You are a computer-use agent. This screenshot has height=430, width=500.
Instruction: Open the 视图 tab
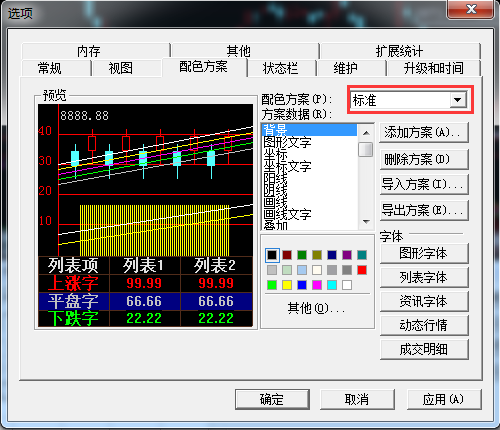click(127, 68)
